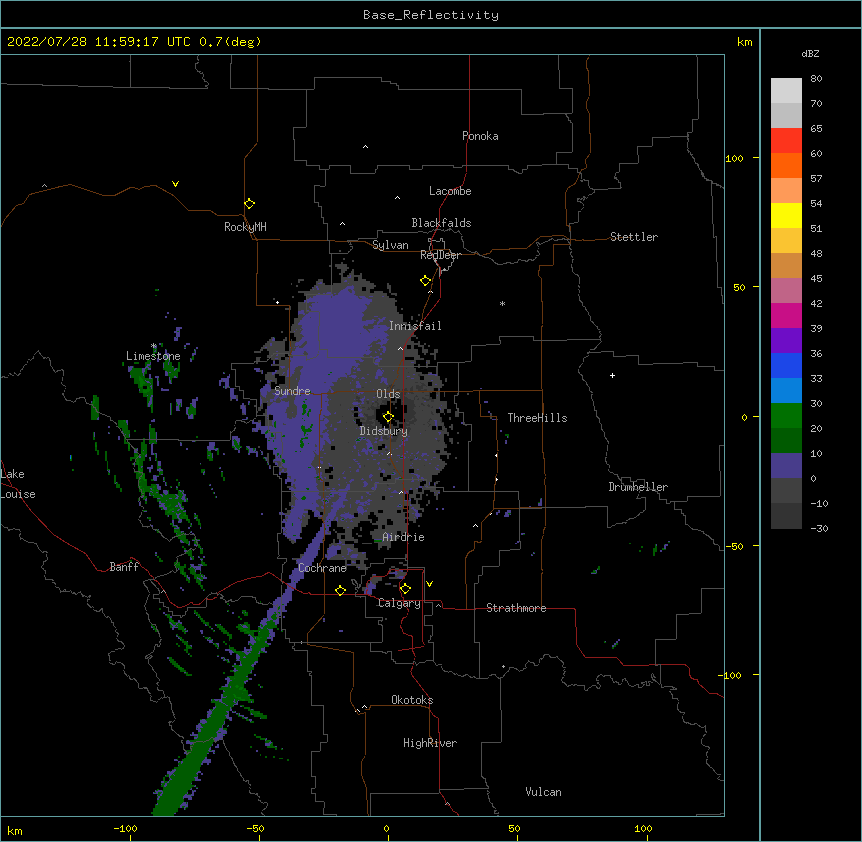Screen dimensions: 862x842
Task: Click the magenta 42 dBZ legend swatch
Action: (786, 315)
